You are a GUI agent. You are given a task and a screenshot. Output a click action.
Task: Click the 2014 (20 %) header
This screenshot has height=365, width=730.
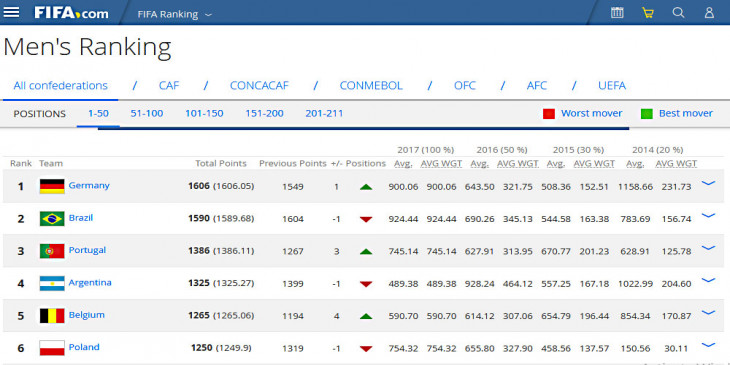[x=657, y=150]
